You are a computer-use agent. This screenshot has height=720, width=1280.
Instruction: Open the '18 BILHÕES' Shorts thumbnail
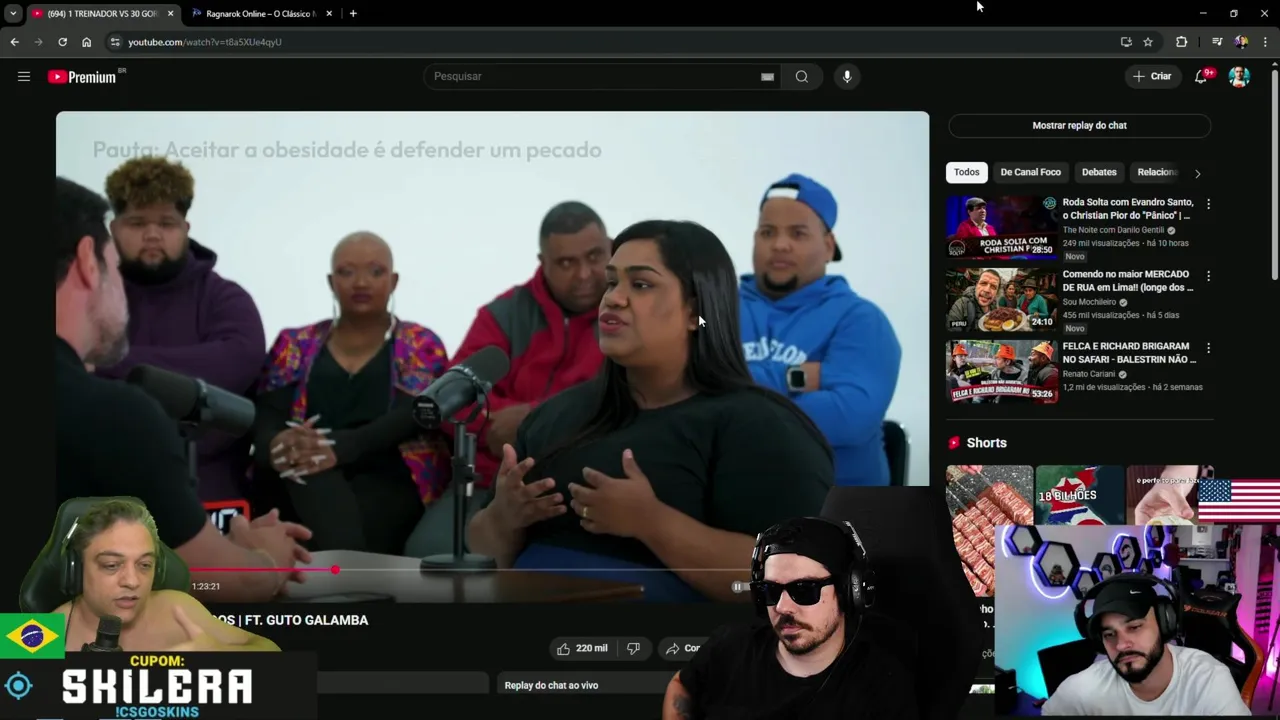(x=1079, y=495)
